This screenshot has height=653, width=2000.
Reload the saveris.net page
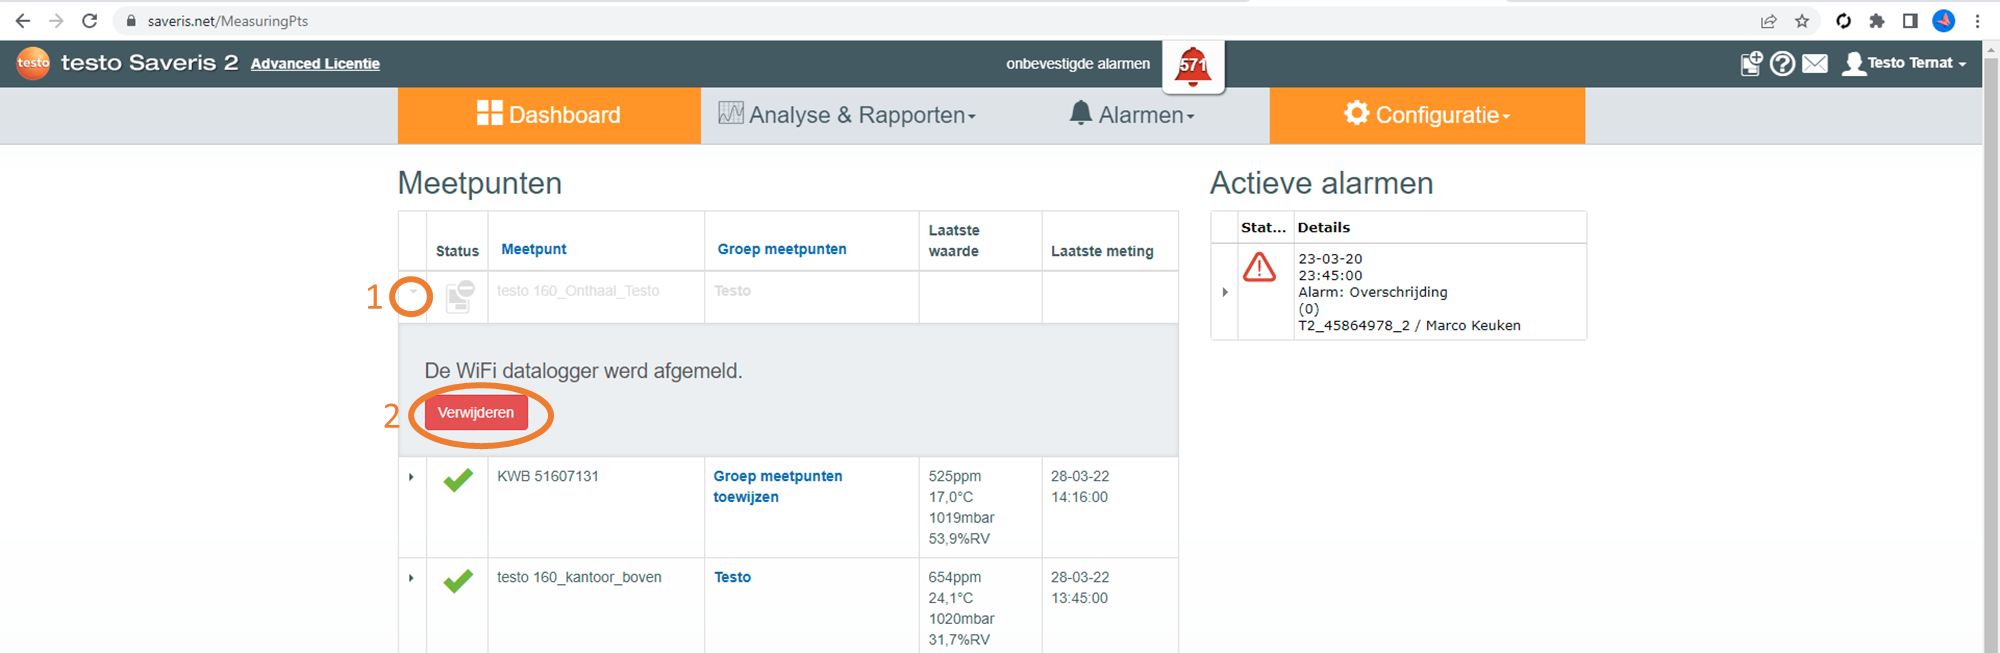[90, 21]
